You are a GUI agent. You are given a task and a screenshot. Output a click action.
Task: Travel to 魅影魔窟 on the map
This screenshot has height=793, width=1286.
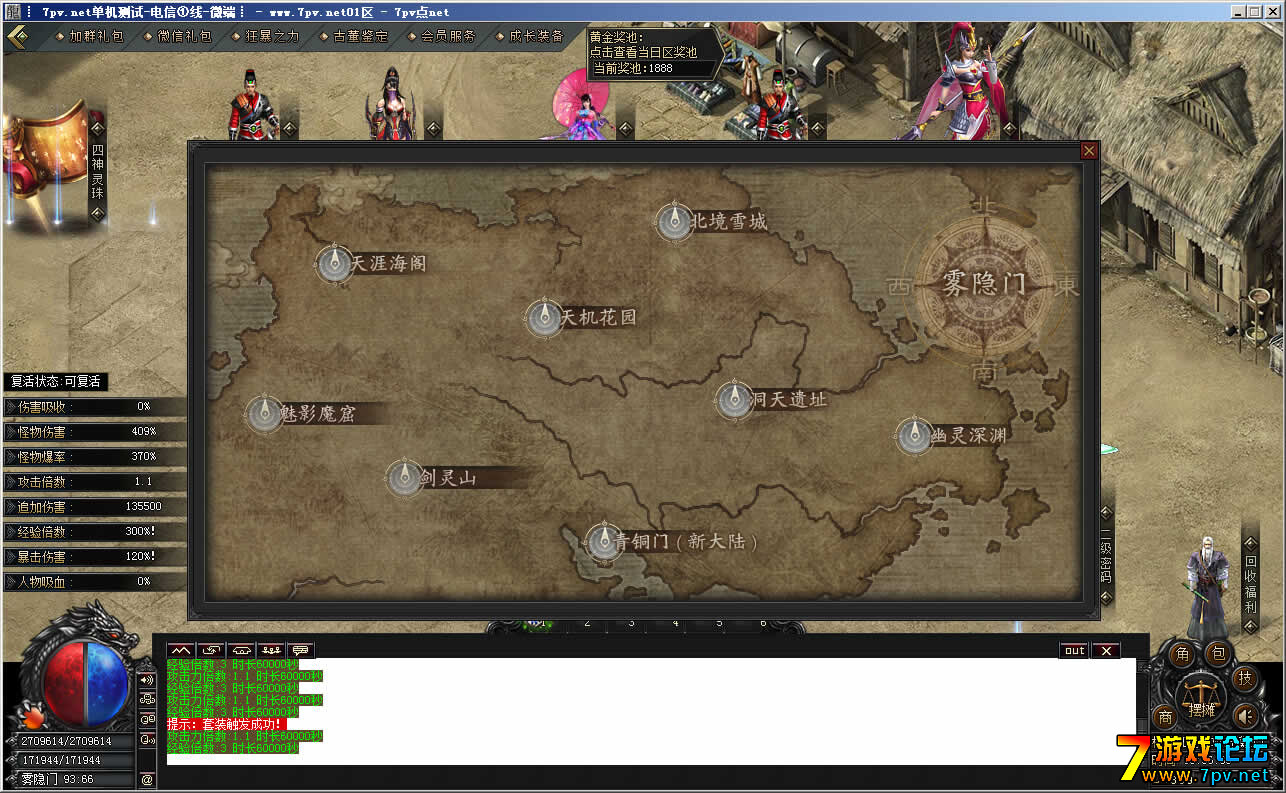302,413
